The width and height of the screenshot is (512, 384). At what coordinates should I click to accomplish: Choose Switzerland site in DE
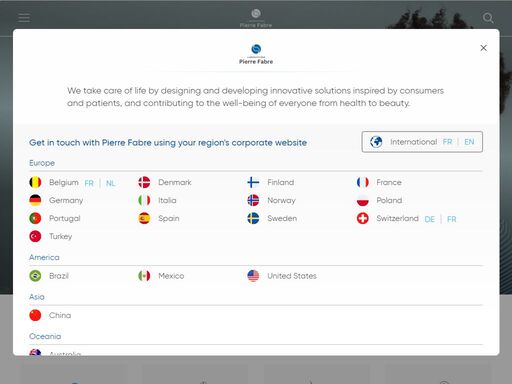(430, 219)
